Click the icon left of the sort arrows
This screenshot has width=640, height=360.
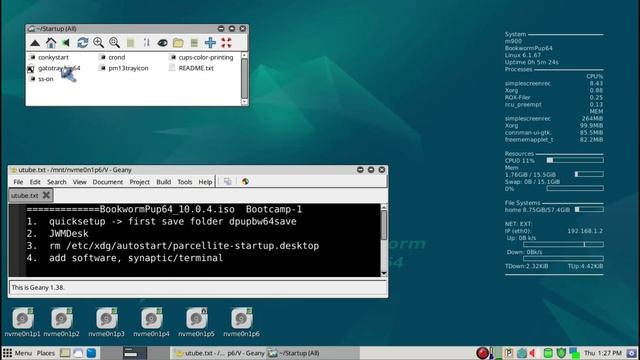coord(130,43)
